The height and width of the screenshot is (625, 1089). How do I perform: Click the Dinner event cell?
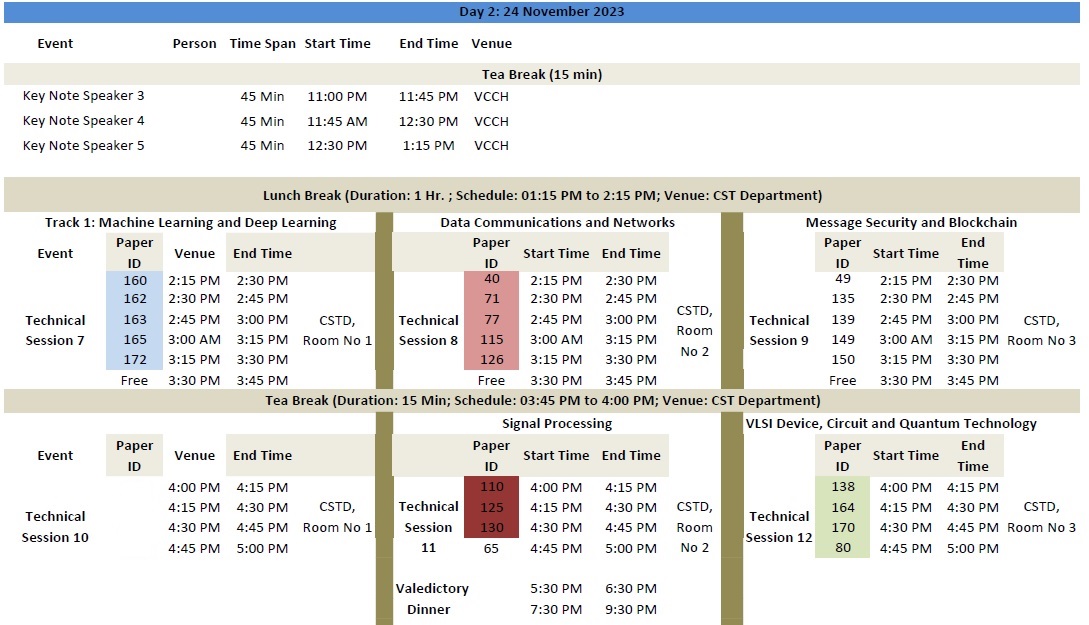pos(428,609)
